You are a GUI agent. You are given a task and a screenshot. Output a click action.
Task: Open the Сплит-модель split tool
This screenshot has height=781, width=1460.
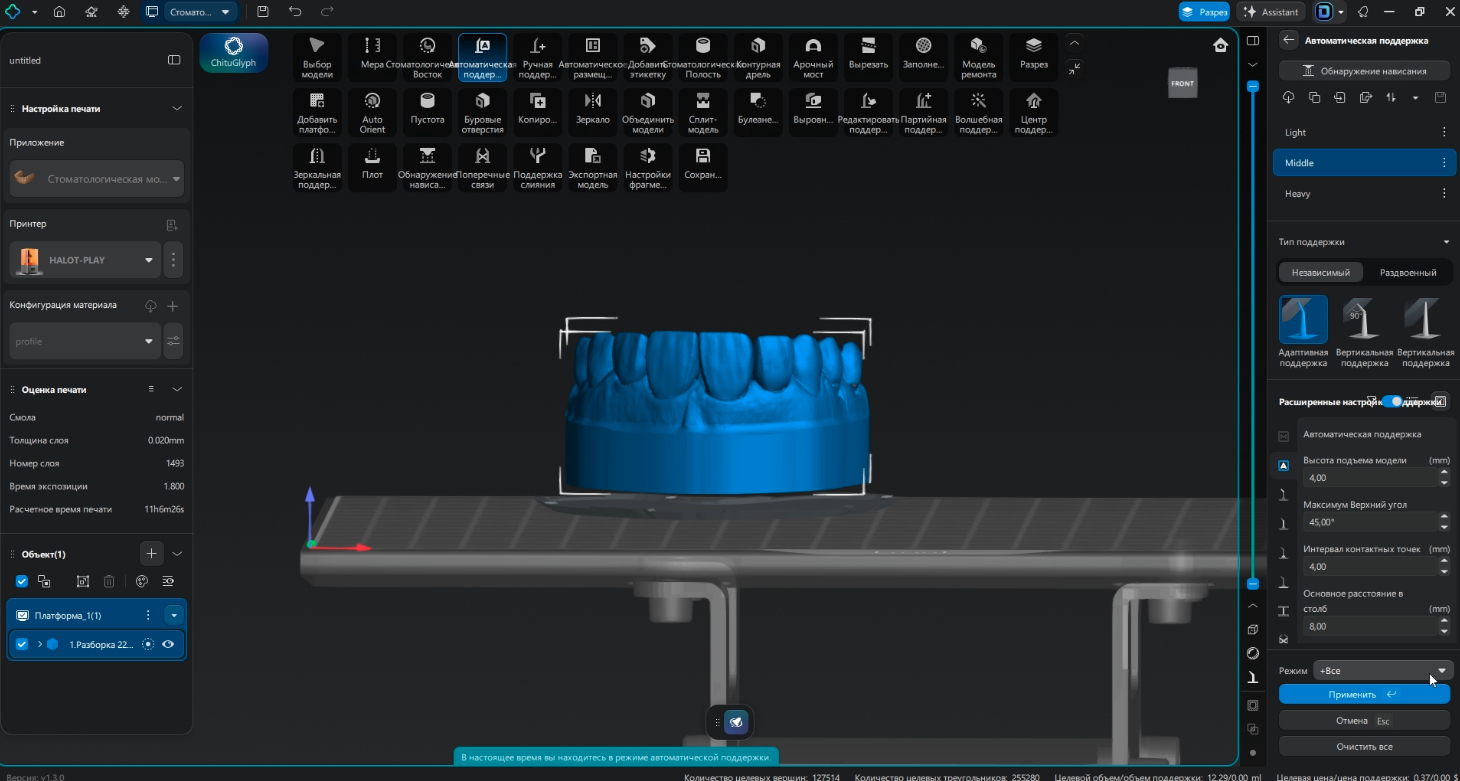click(x=703, y=112)
